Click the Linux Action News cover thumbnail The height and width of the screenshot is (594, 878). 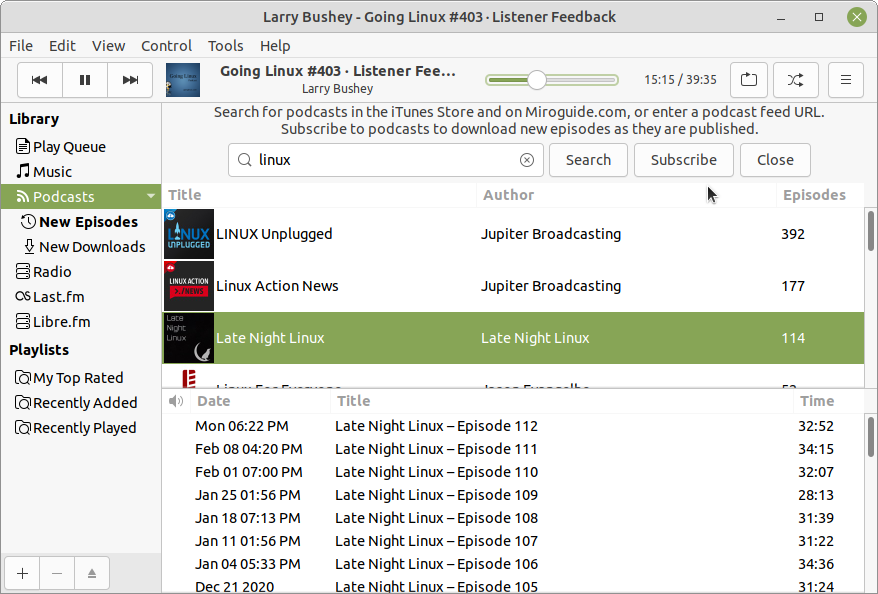coord(189,286)
